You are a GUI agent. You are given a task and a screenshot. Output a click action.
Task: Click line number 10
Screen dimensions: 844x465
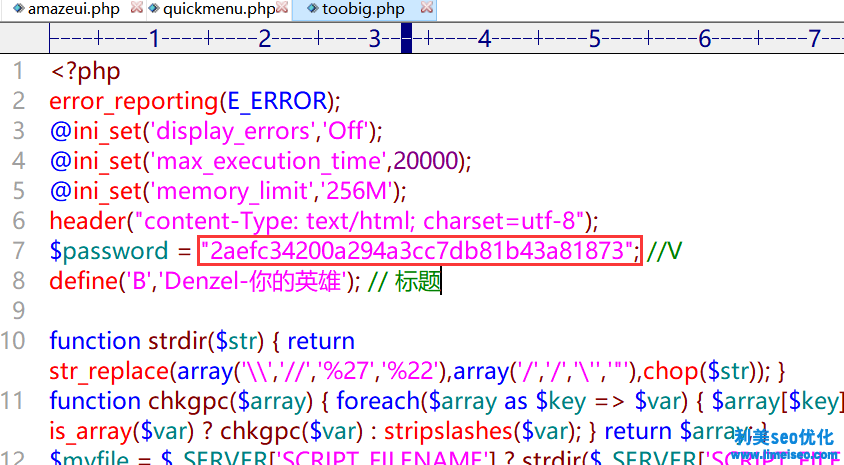[13, 341]
